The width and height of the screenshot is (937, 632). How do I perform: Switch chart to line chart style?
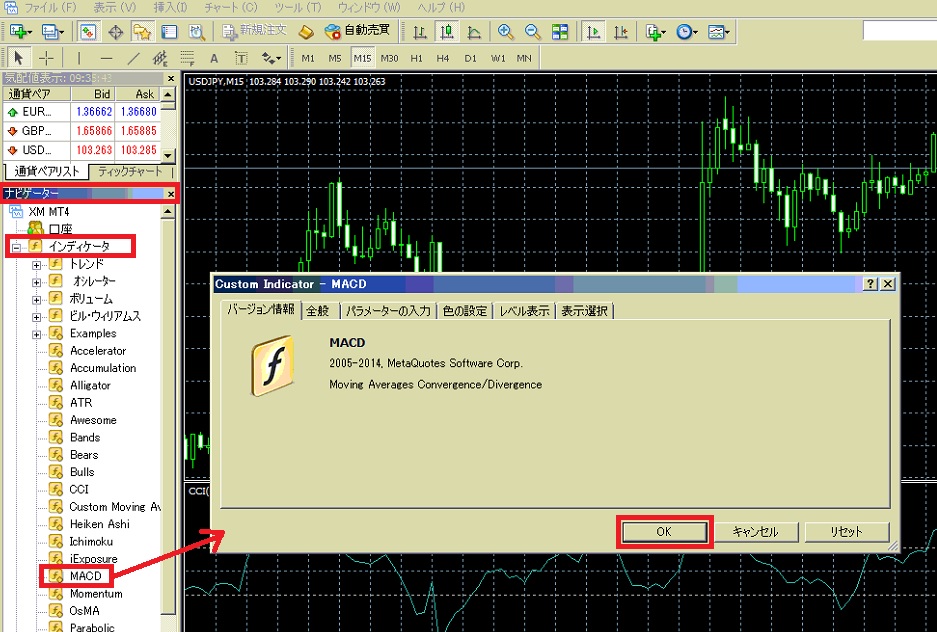point(474,32)
